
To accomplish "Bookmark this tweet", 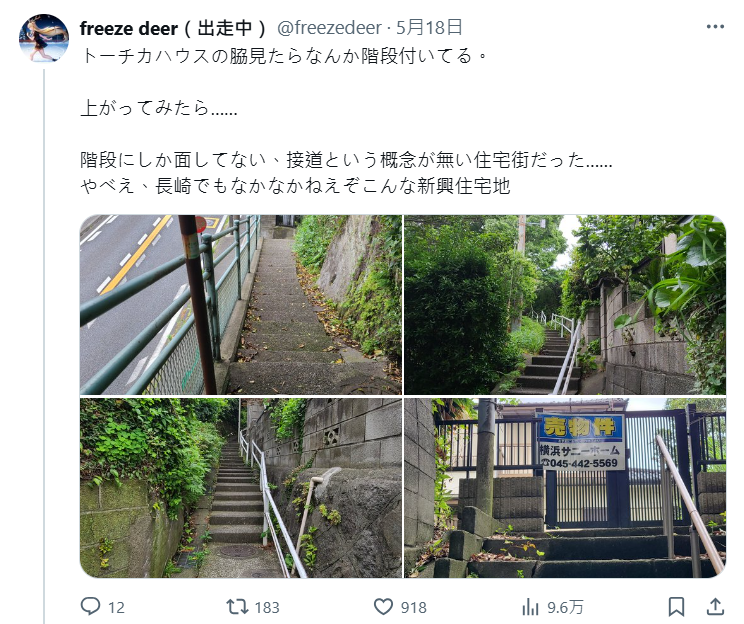I will tap(676, 607).
